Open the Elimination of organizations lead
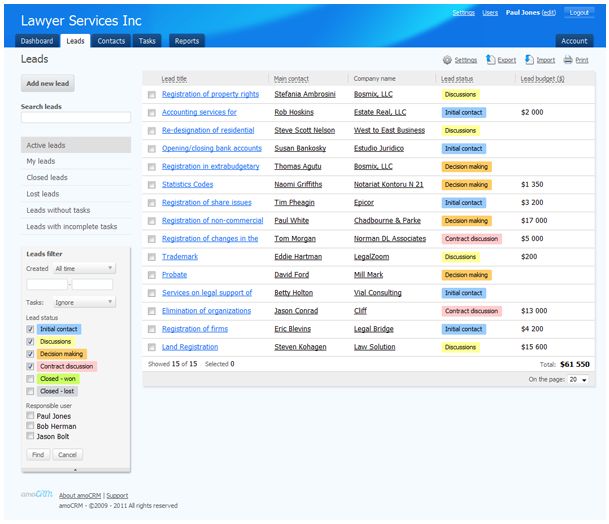609x524 pixels. click(206, 311)
